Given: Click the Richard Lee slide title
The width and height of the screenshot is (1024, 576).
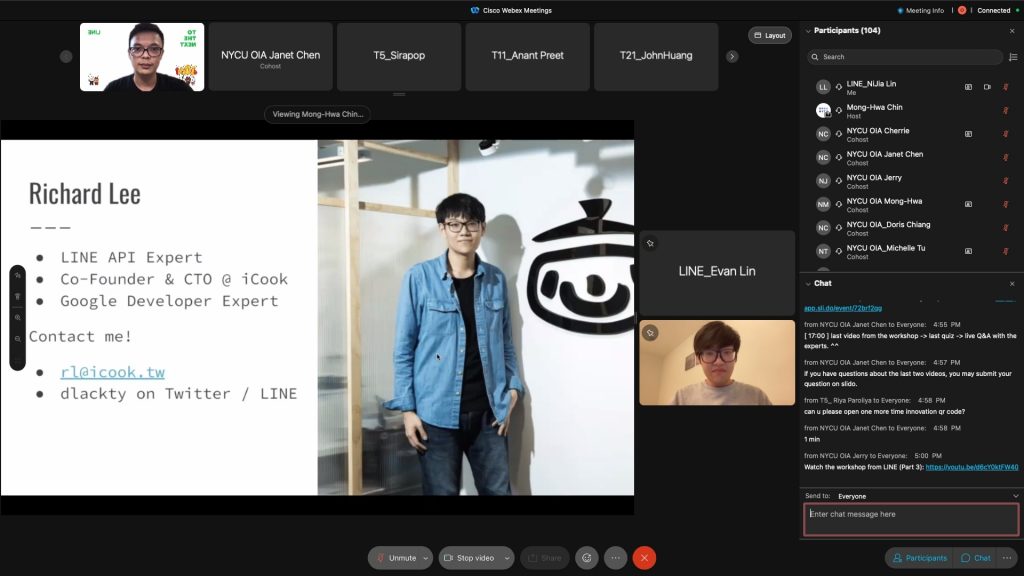Looking at the screenshot, I should pos(85,194).
